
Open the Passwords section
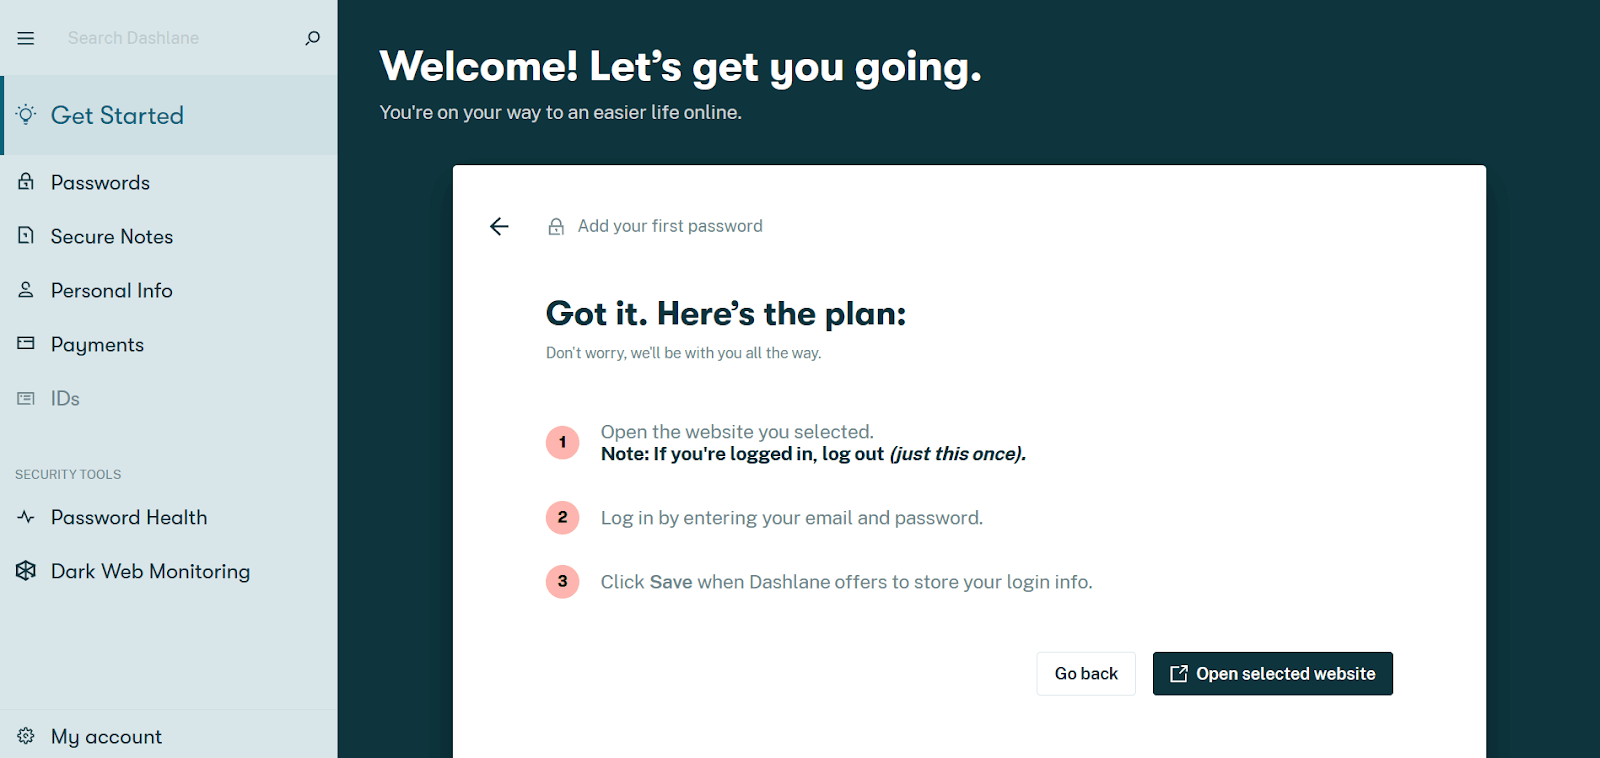[x=100, y=183]
